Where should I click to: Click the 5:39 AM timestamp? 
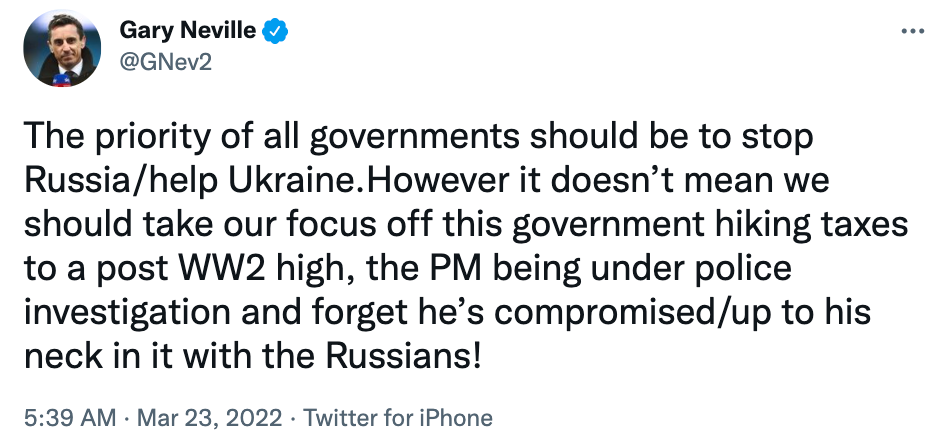[x=59, y=417]
